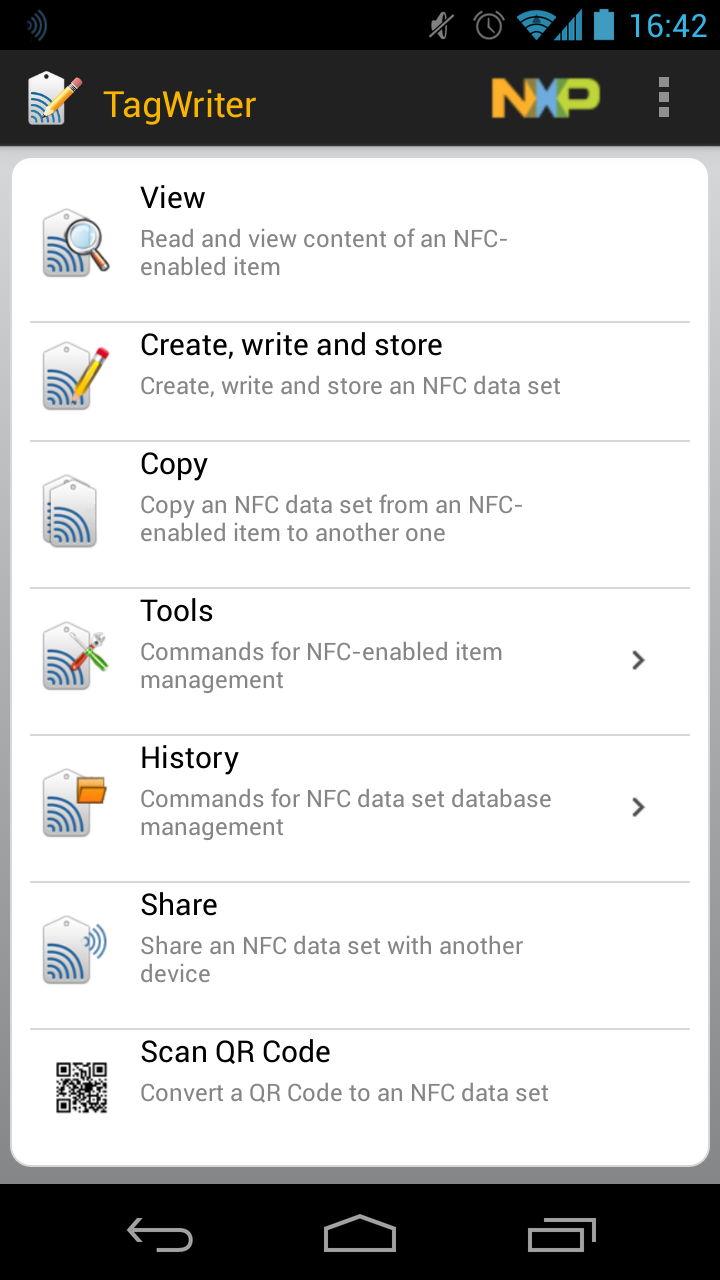Select the Copy menu entry title
The height and width of the screenshot is (1280, 720).
(x=174, y=465)
